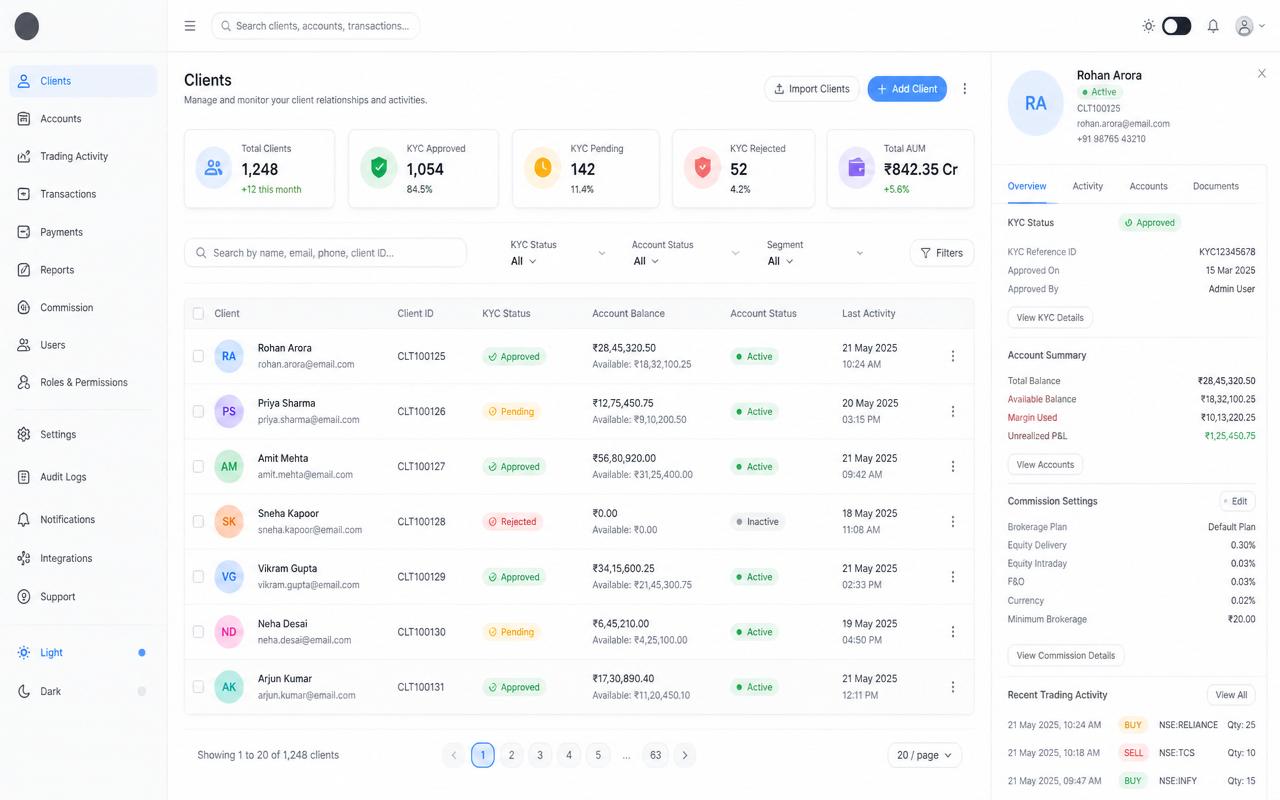Open Roles & Permissions in sidebar
1280x800 pixels.
click(x=83, y=382)
